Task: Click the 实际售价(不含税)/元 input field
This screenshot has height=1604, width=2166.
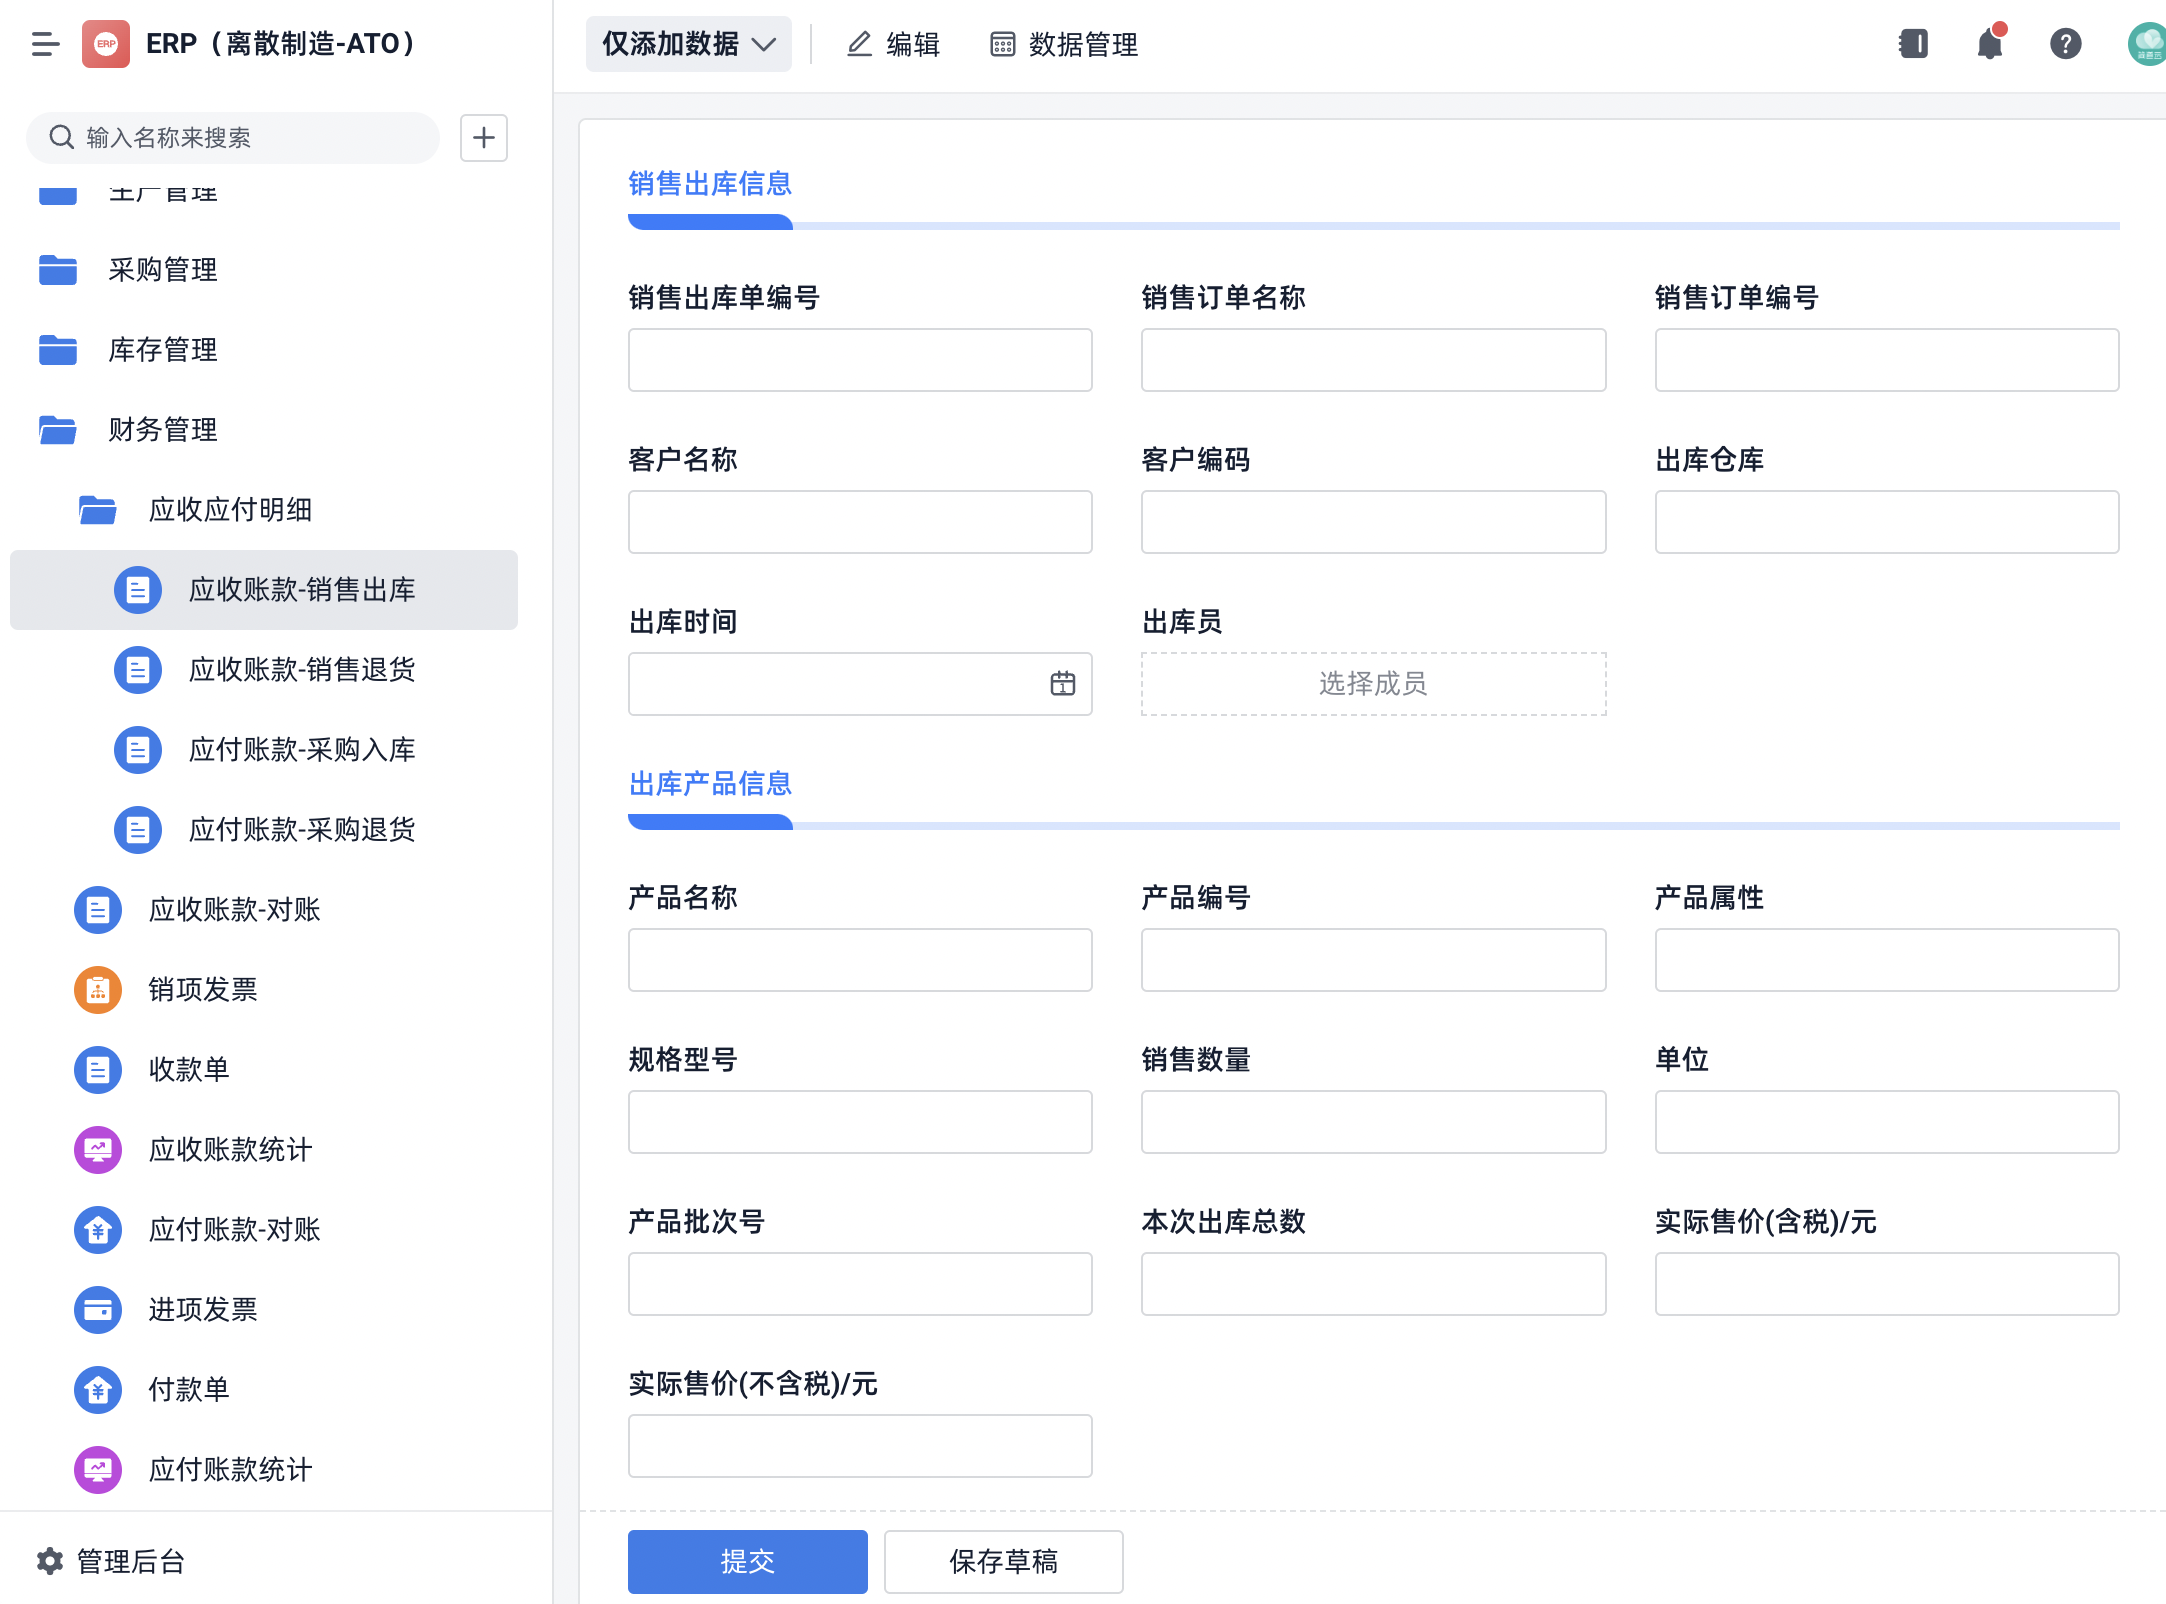Action: pos(860,1446)
